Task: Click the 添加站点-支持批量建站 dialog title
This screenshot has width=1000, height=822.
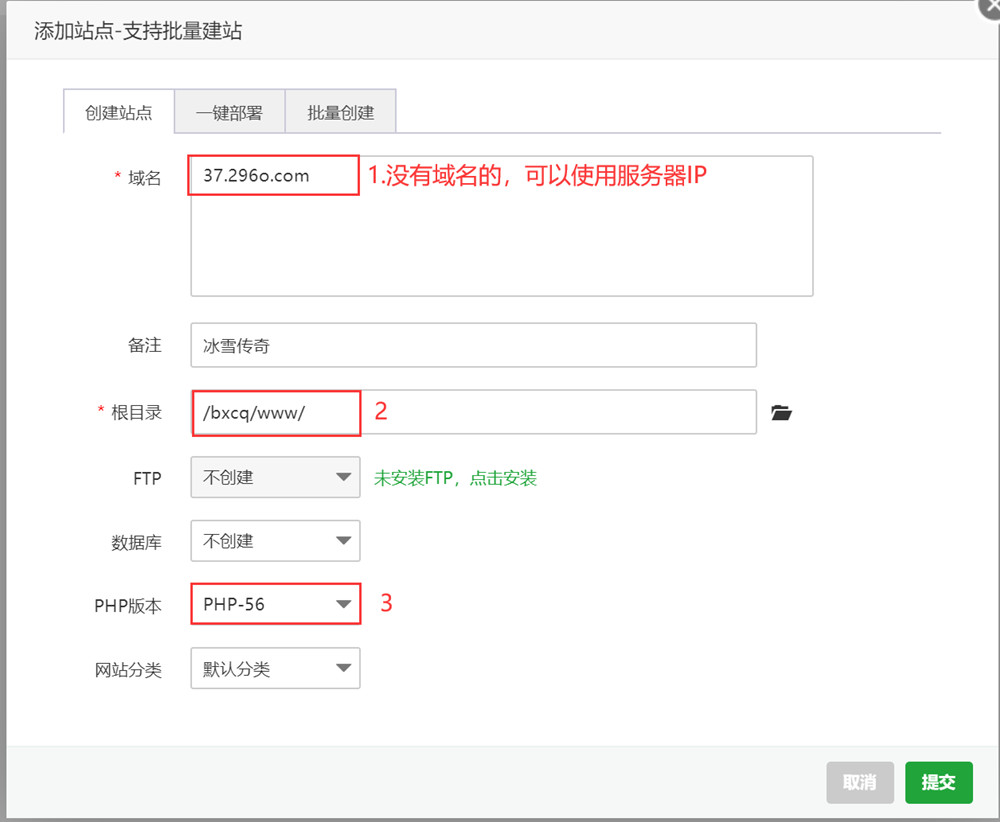Action: point(138,31)
